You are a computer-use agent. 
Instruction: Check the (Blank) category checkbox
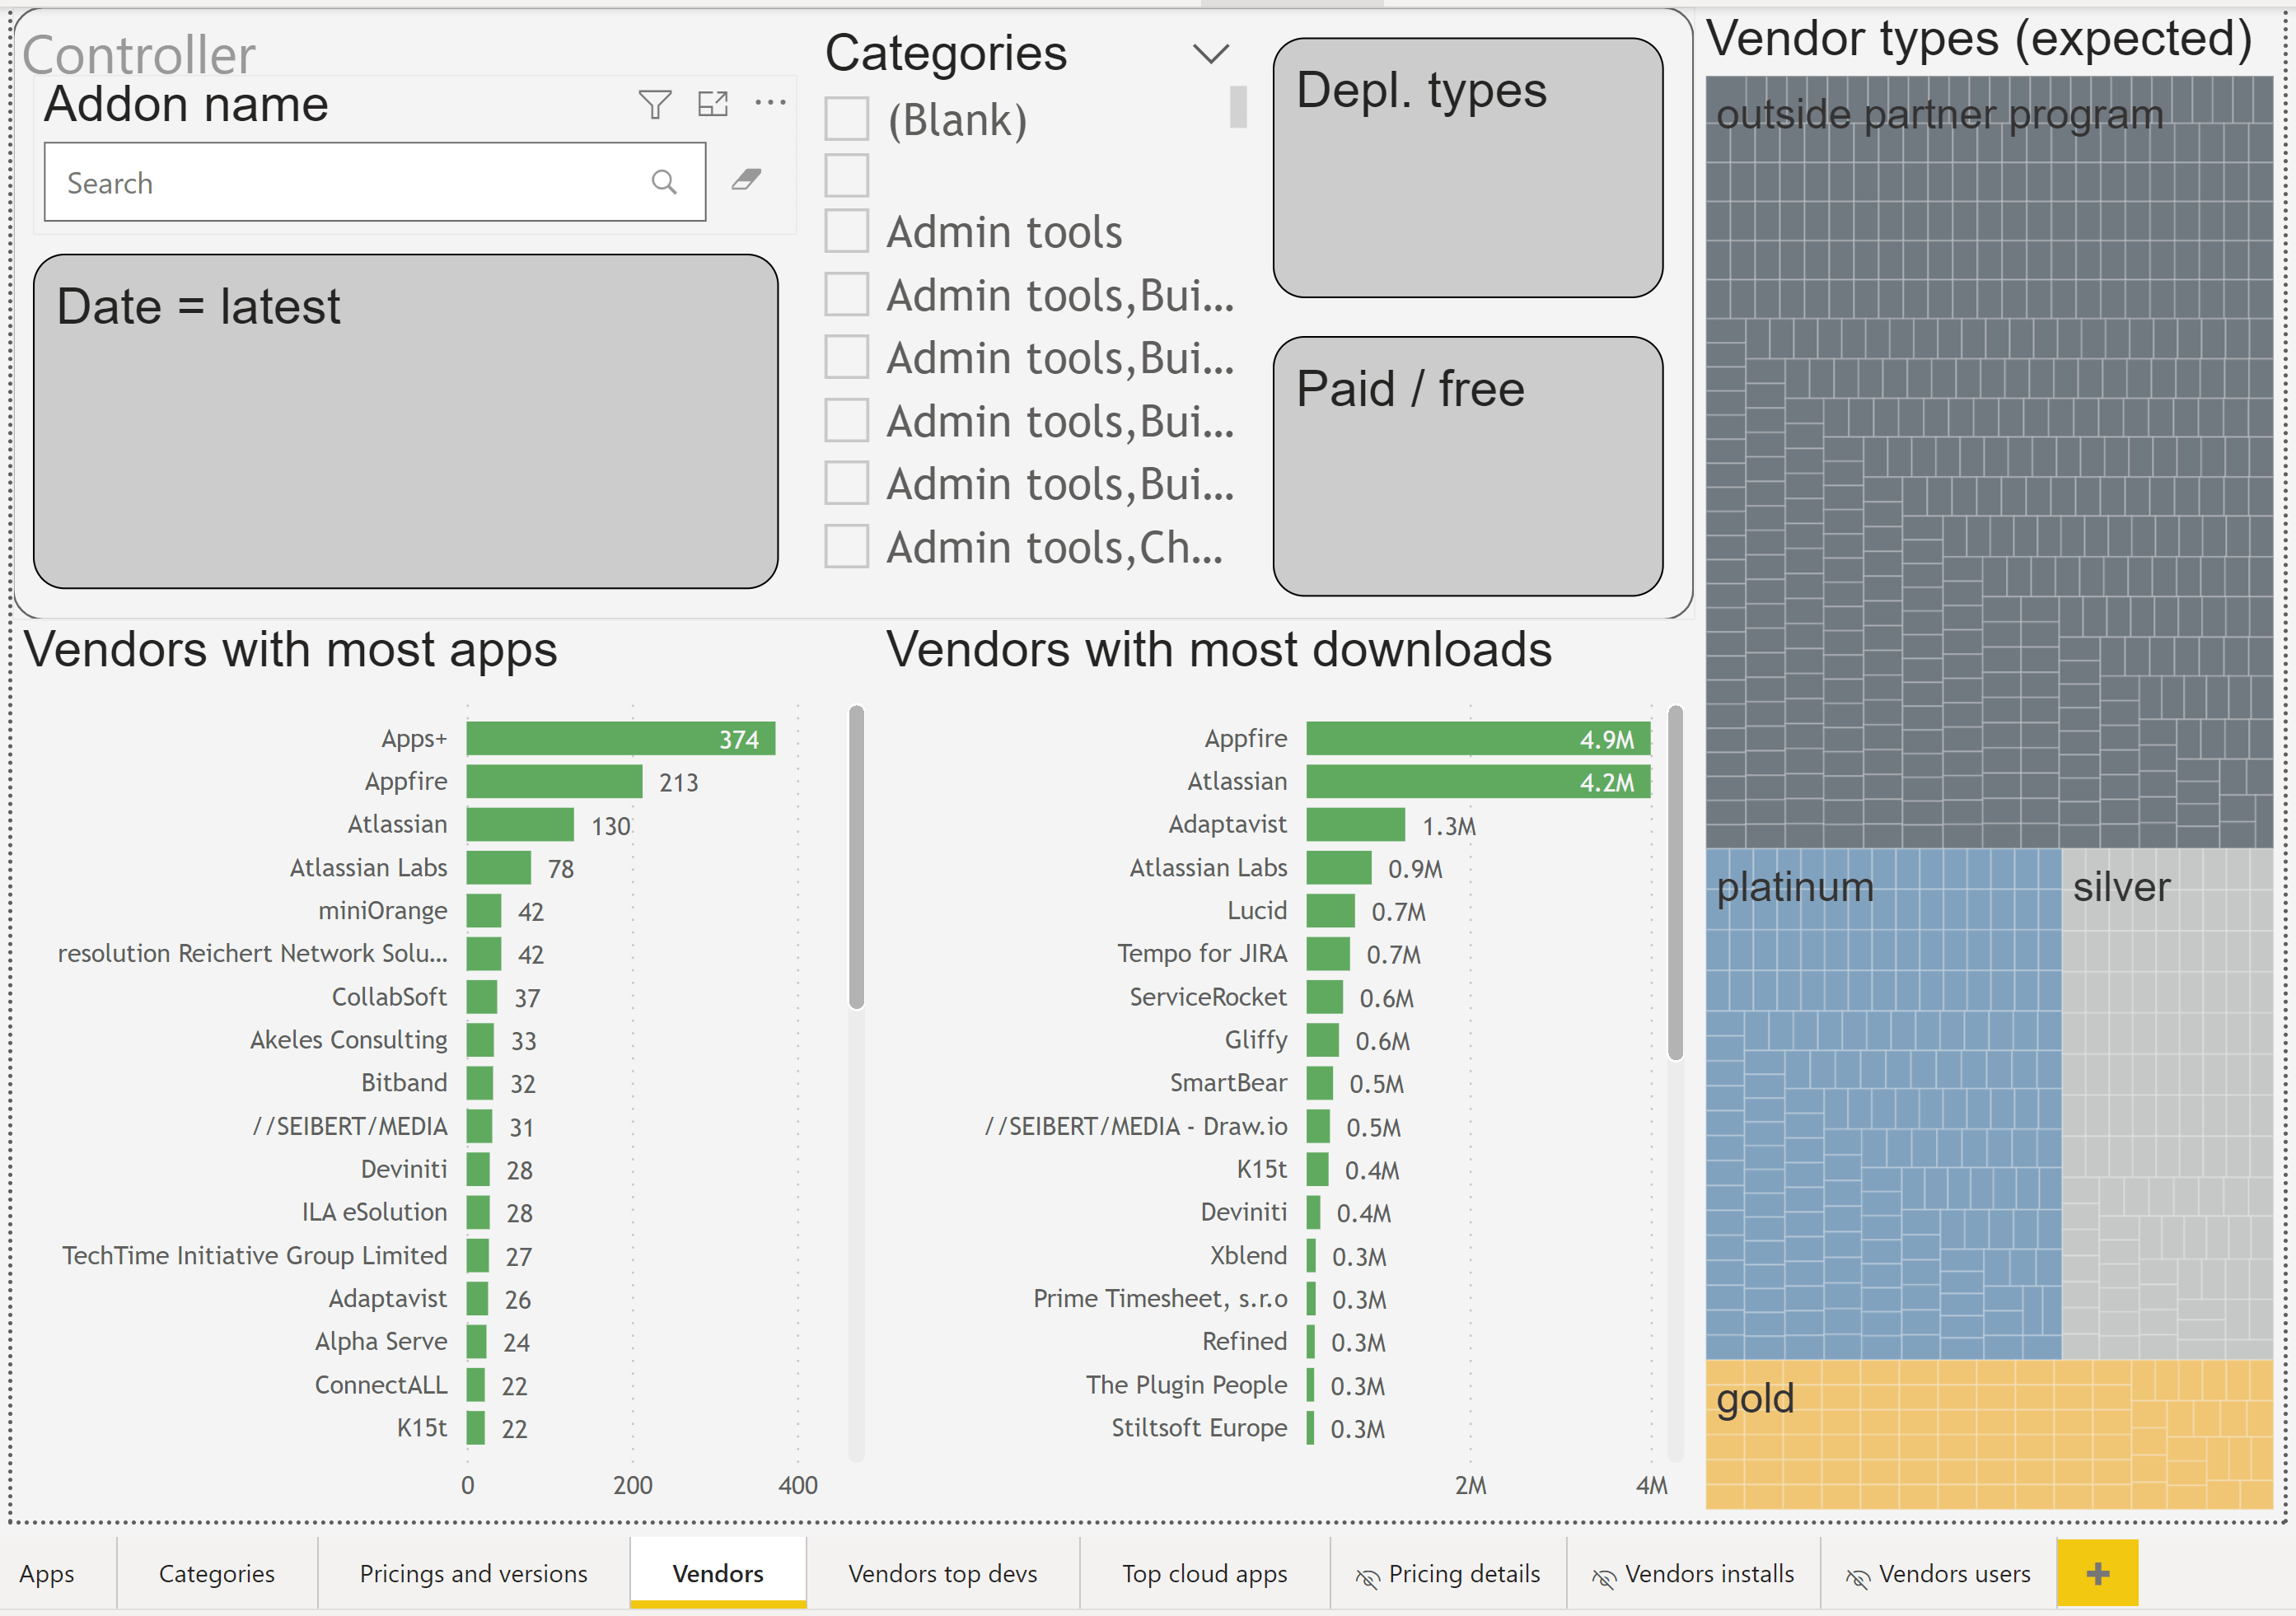click(x=846, y=119)
